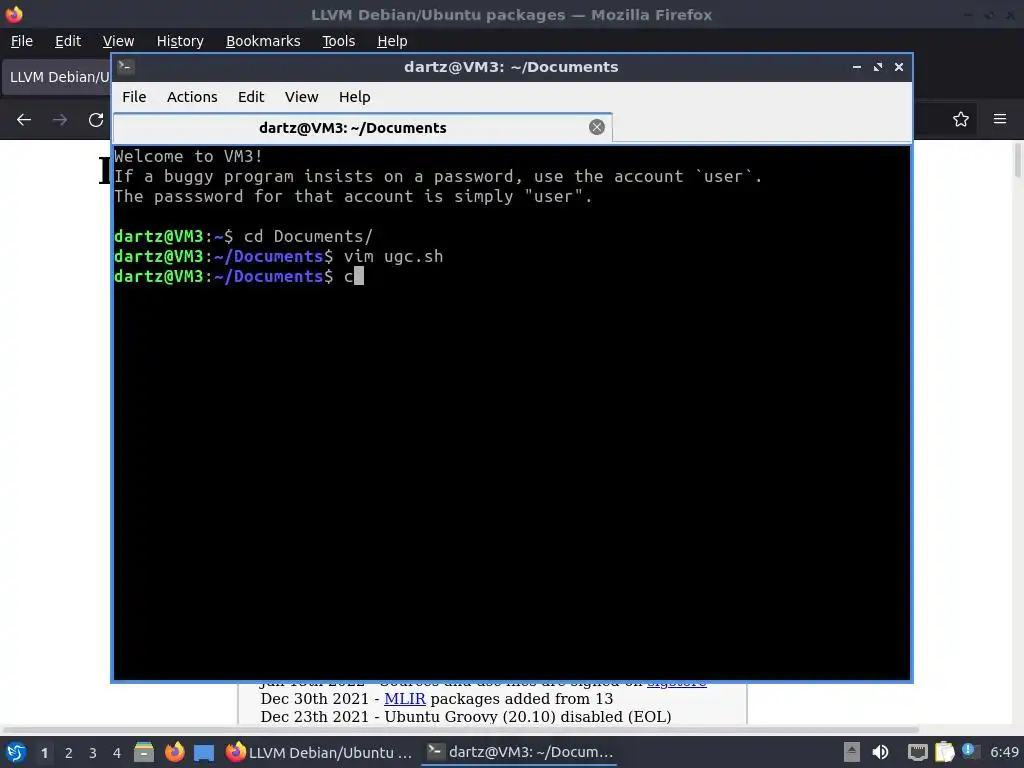The image size is (1024, 768).
Task: Click the Firefox logo in the title bar
Action: point(14,14)
